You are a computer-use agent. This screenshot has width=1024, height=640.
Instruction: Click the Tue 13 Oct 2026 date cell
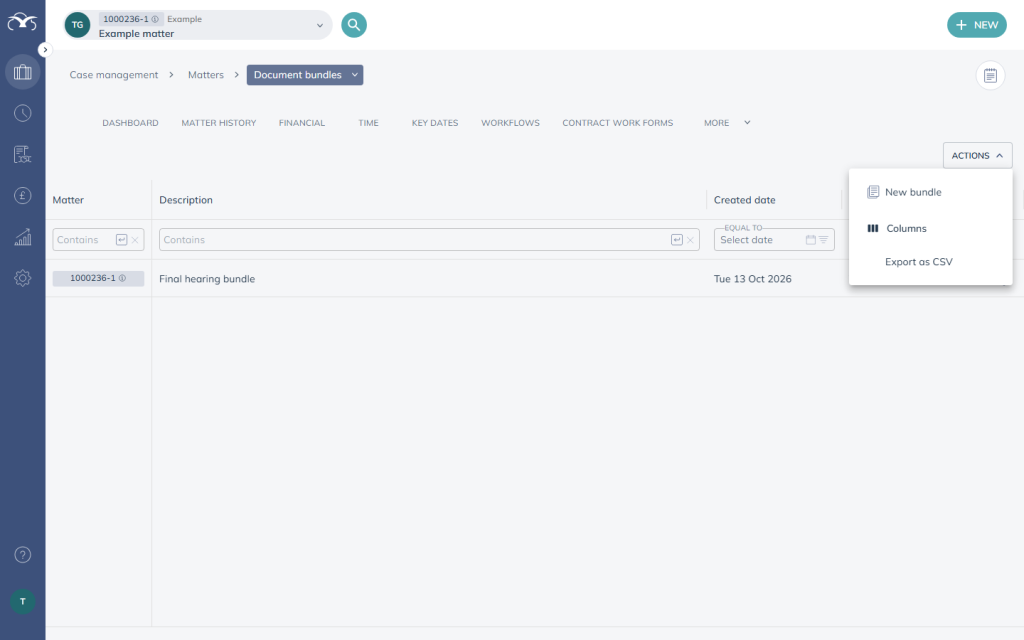752,279
